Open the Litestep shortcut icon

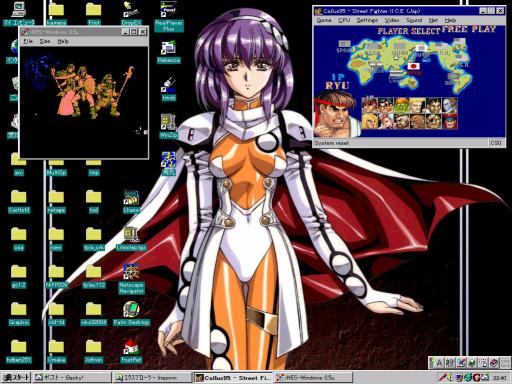tap(131, 239)
